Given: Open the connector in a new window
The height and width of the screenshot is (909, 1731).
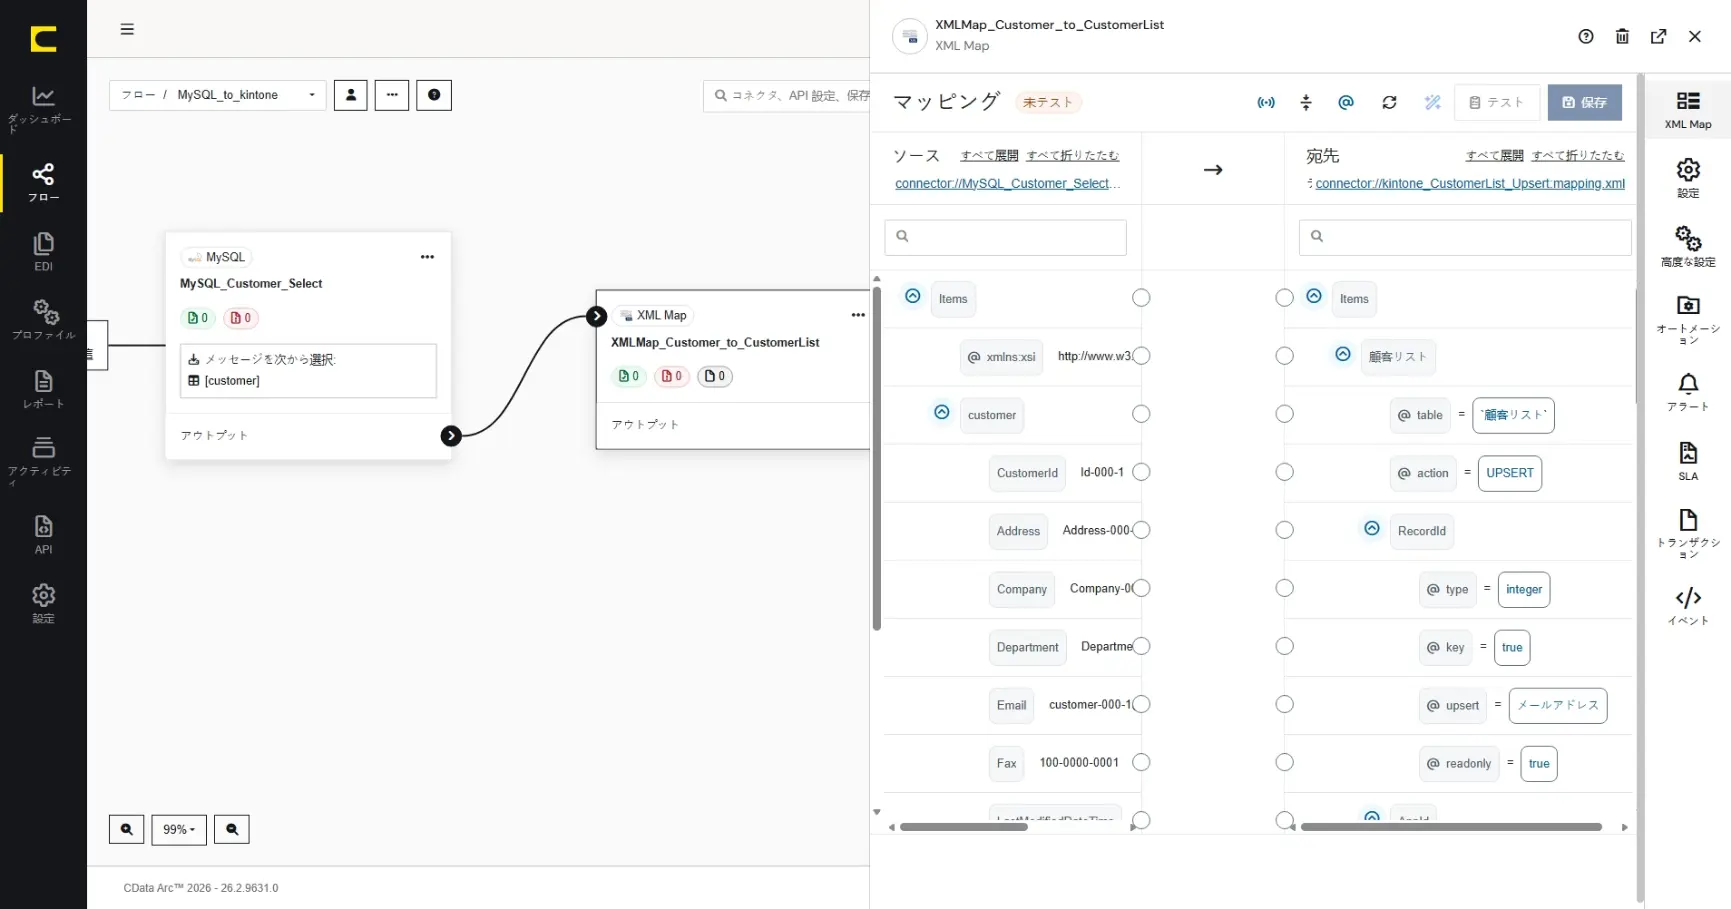Looking at the screenshot, I should (1658, 36).
